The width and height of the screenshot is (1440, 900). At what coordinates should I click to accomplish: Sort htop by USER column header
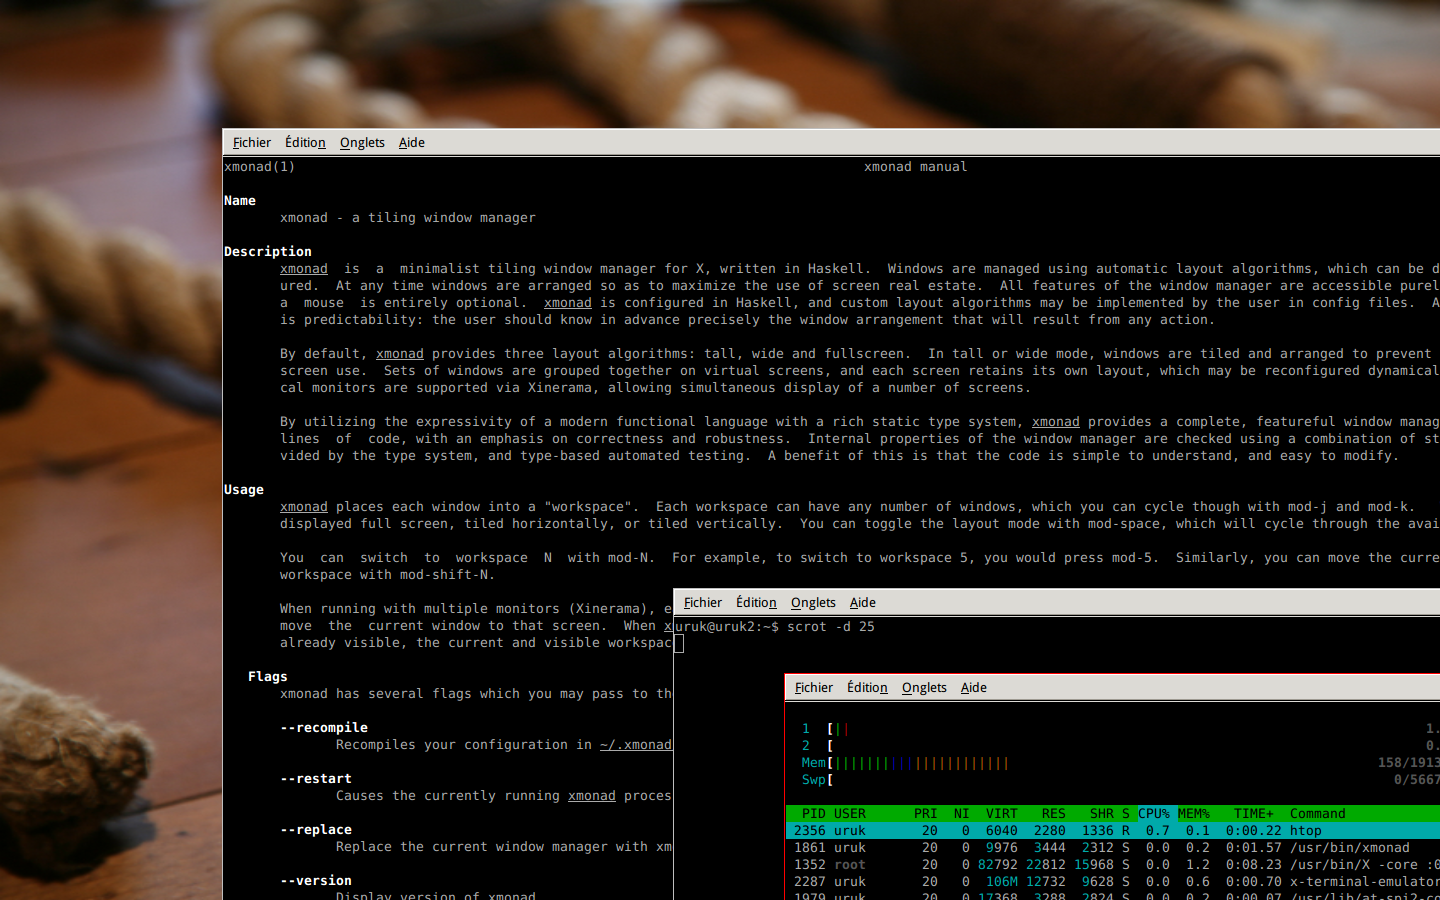[x=850, y=813]
